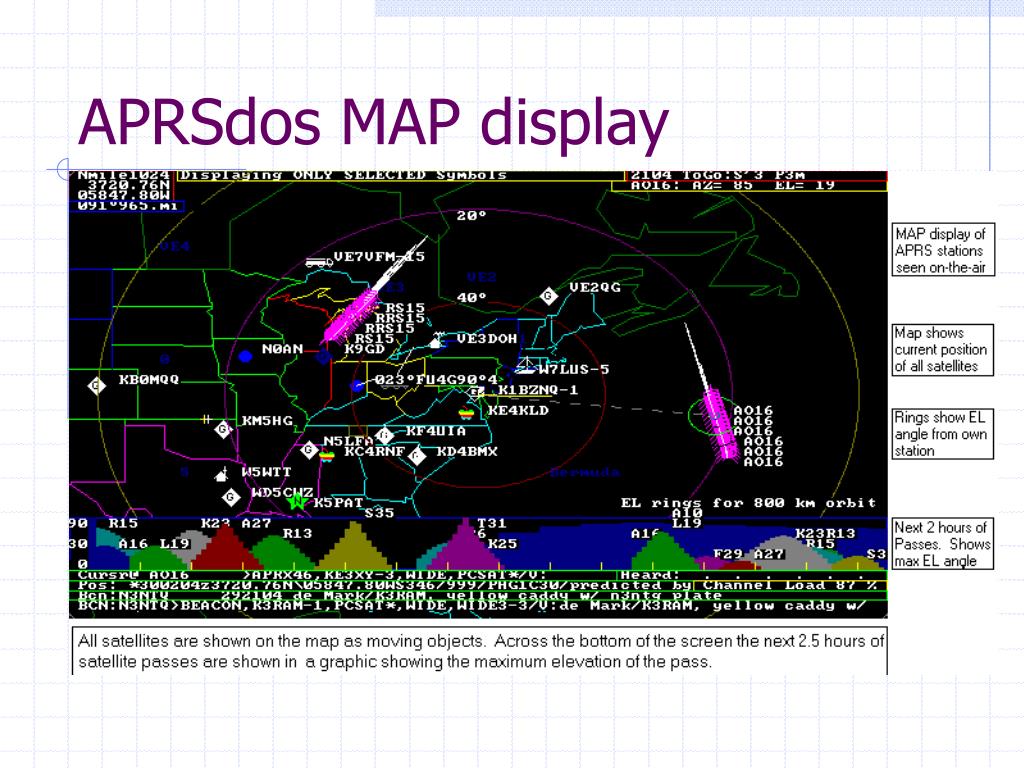Select the KE4KLD callsign label
The width and height of the screenshot is (1024, 768).
click(x=518, y=411)
